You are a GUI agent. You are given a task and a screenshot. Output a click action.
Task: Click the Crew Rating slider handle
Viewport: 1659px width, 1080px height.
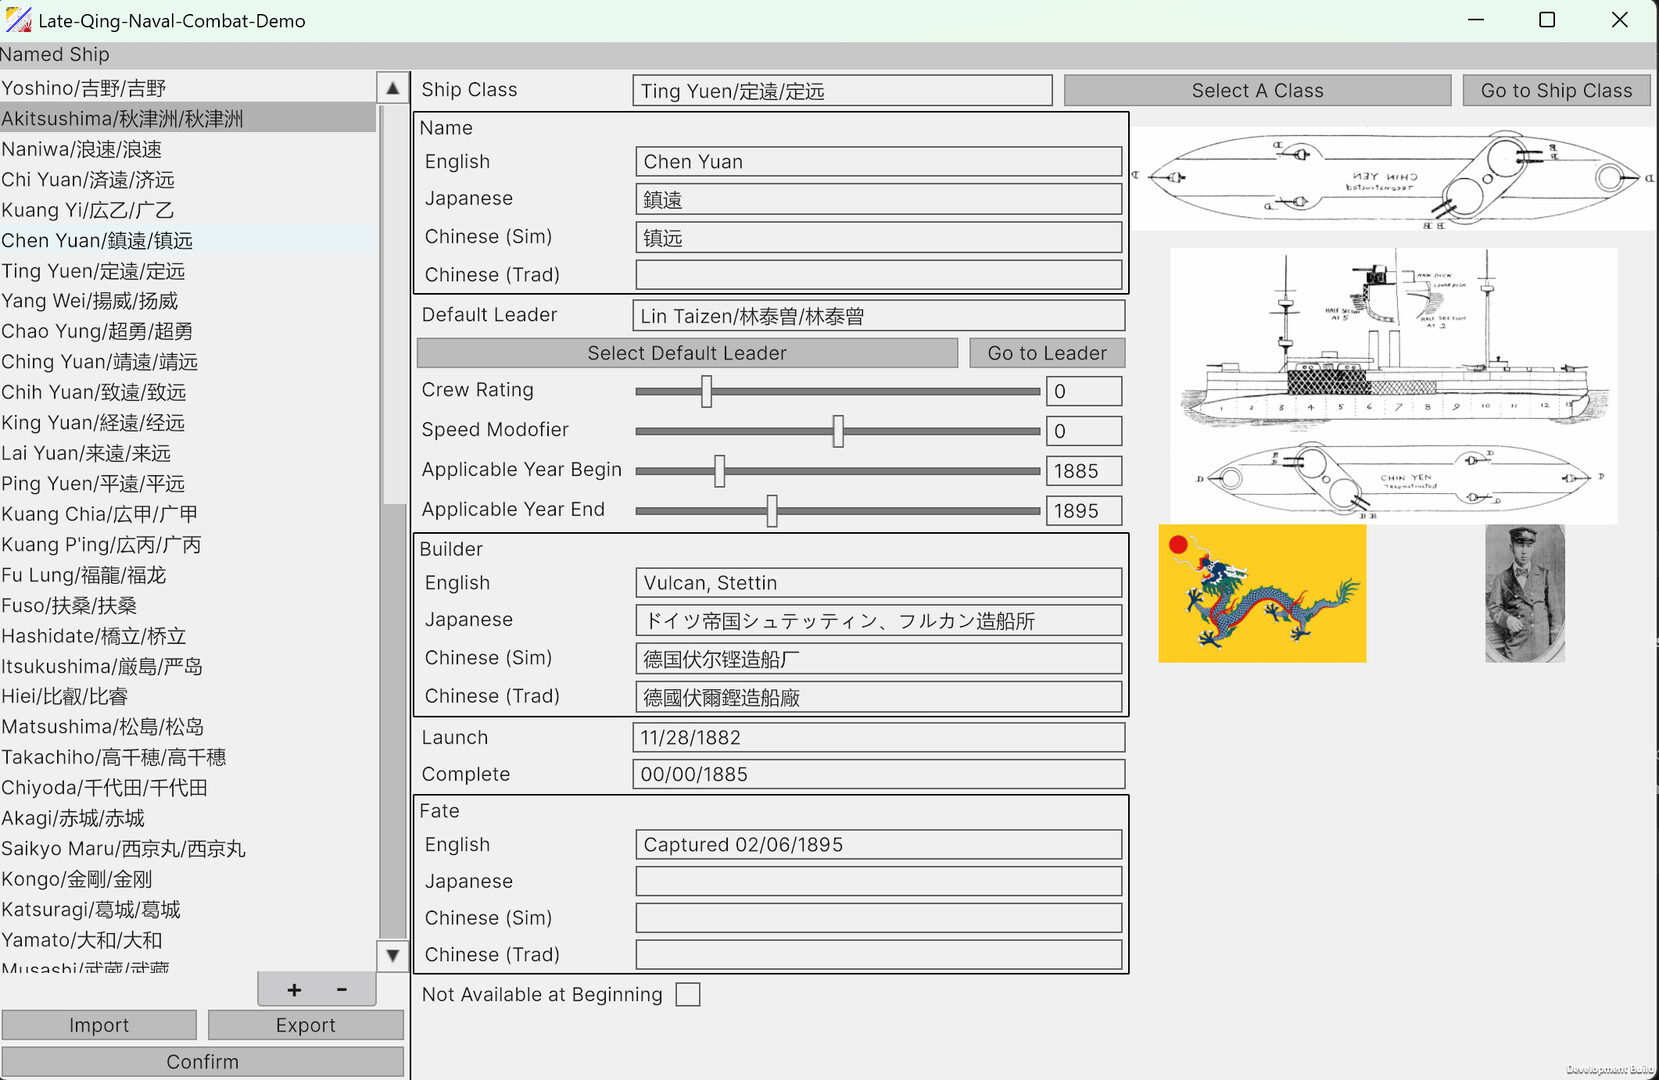(x=707, y=391)
